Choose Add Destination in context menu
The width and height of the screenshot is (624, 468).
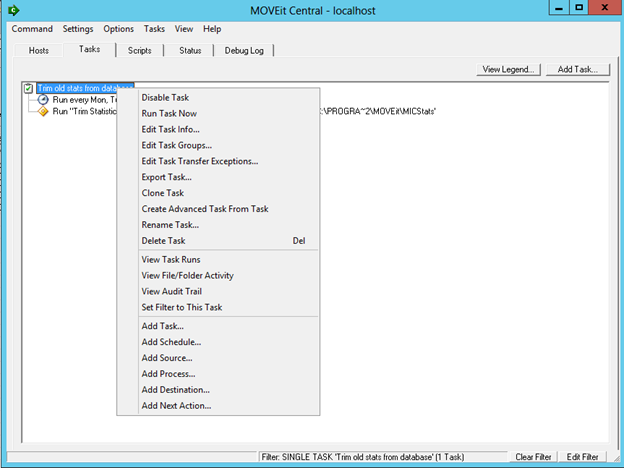tap(218, 390)
